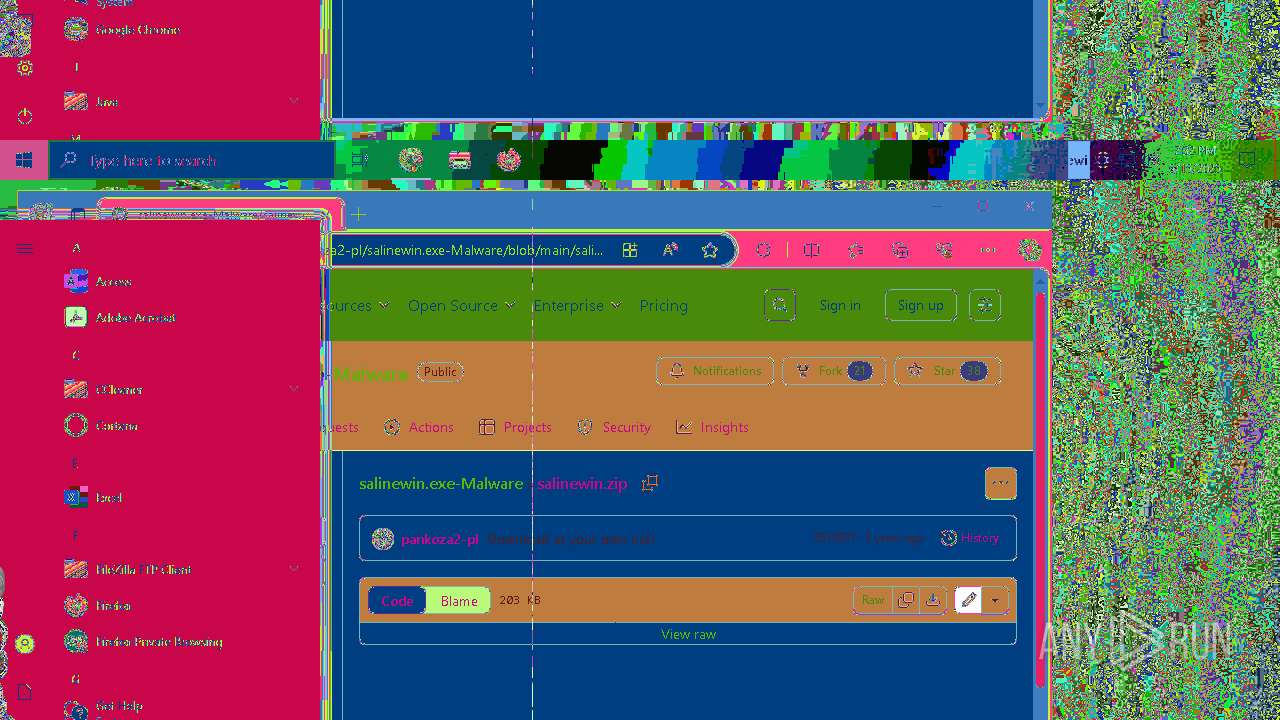
Task: Expand the Open Source menu
Action: (x=461, y=306)
